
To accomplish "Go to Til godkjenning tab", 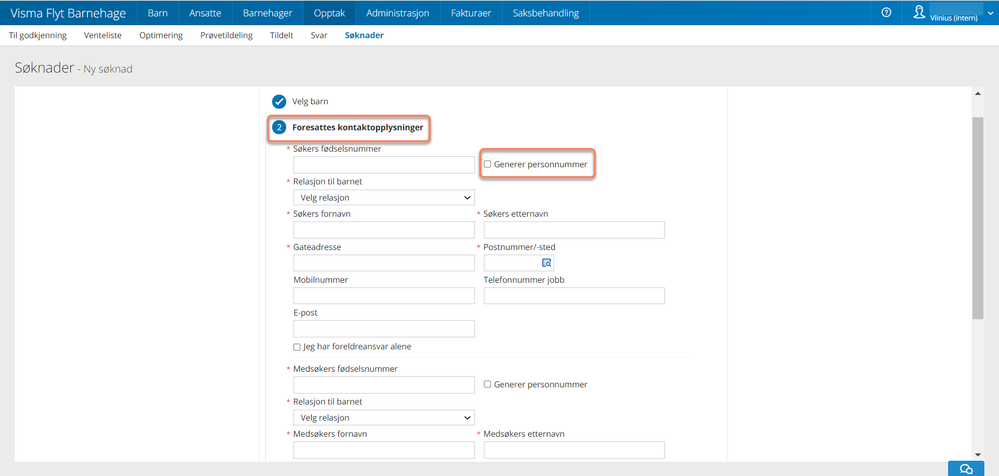I will coord(38,36).
